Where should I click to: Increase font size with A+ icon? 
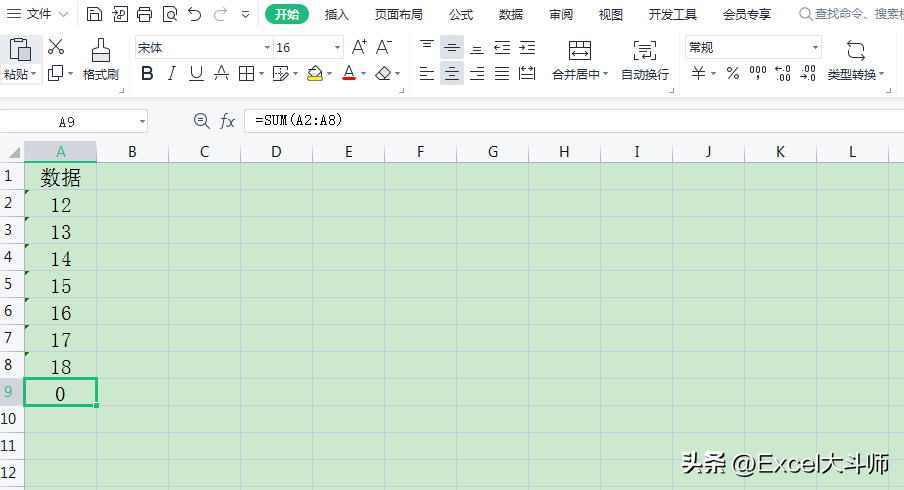click(x=359, y=47)
